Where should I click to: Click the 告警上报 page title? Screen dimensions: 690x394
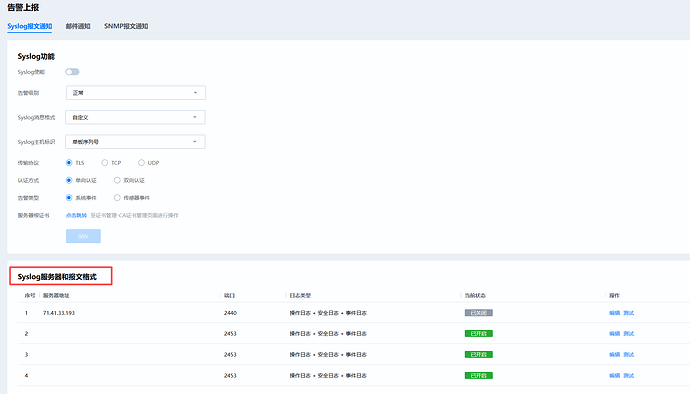23,7
